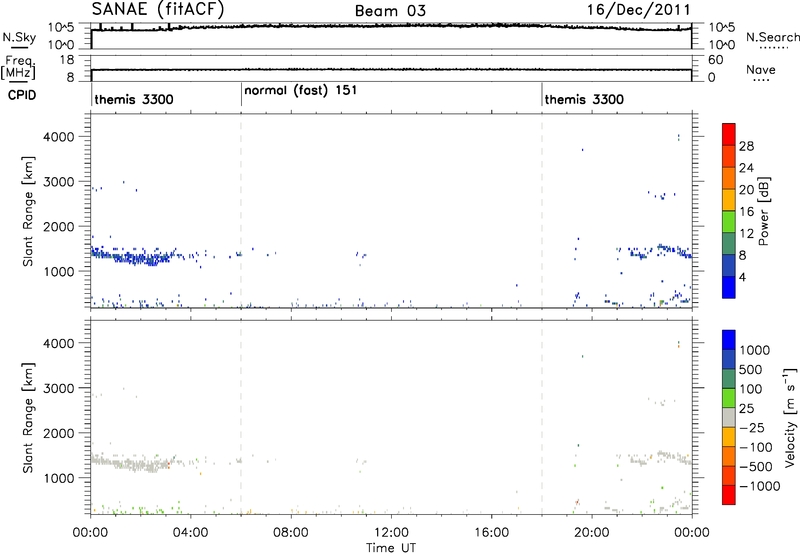Pick the yellow 16–20 dB Power colorbar segment
Screen dimensions: 800x554
pos(729,200)
